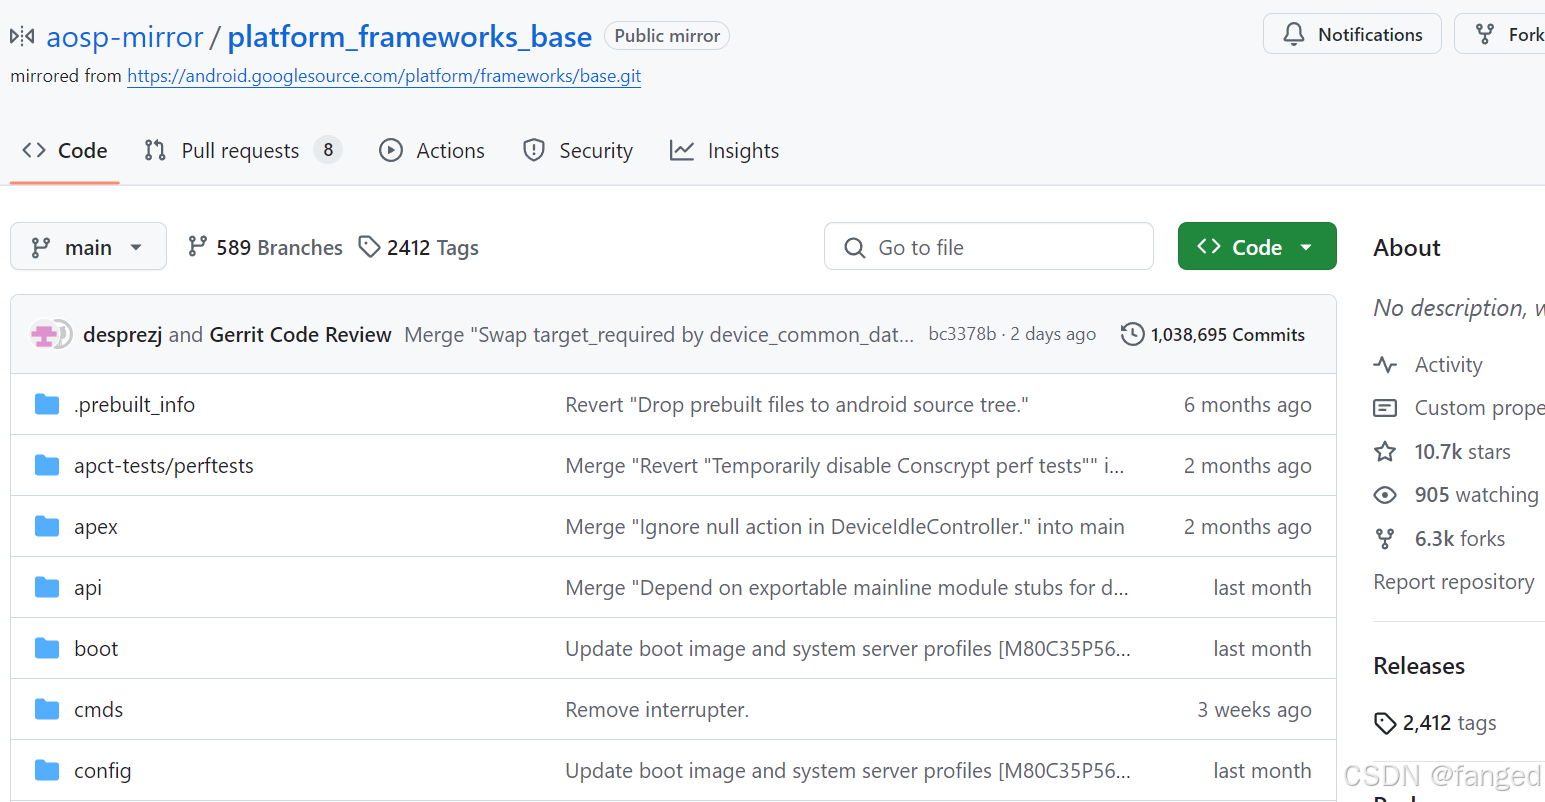View the 6.3k forks list
The width and height of the screenshot is (1545, 802).
[1459, 539]
